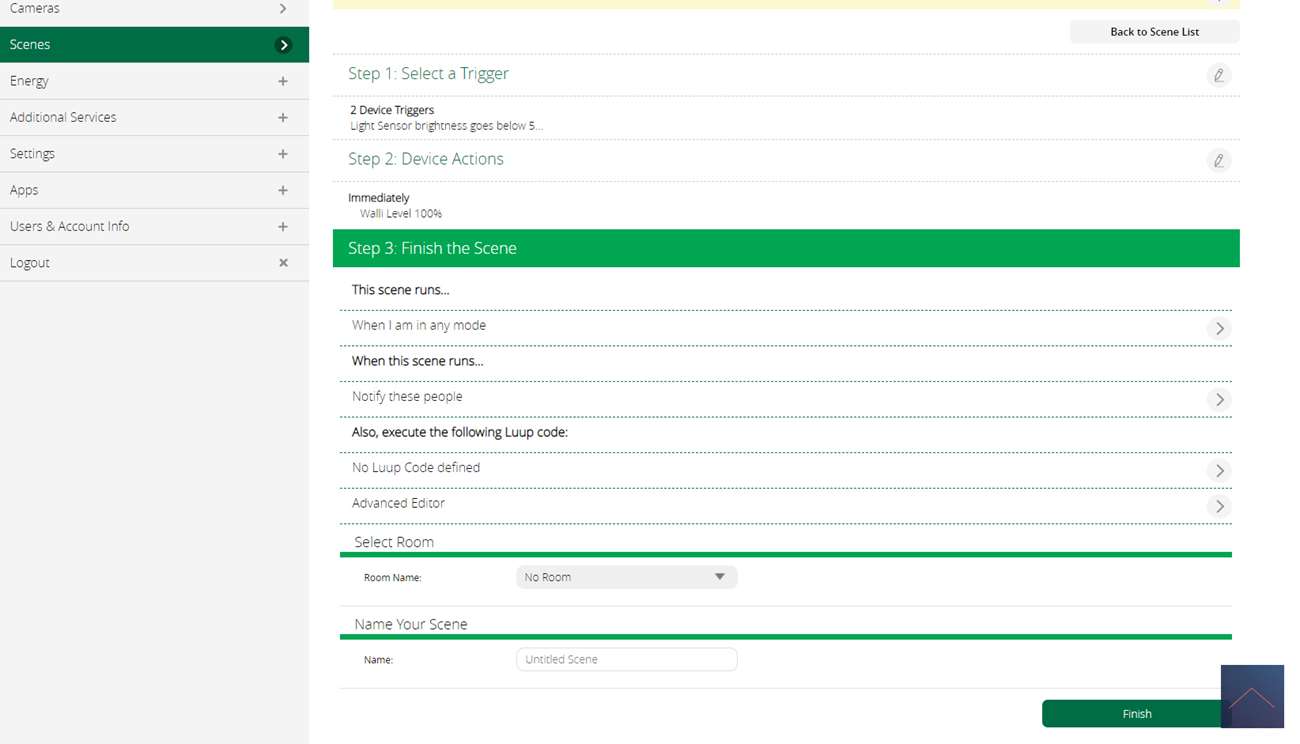Select Scenes in the sidebar menu

pyautogui.click(x=154, y=45)
